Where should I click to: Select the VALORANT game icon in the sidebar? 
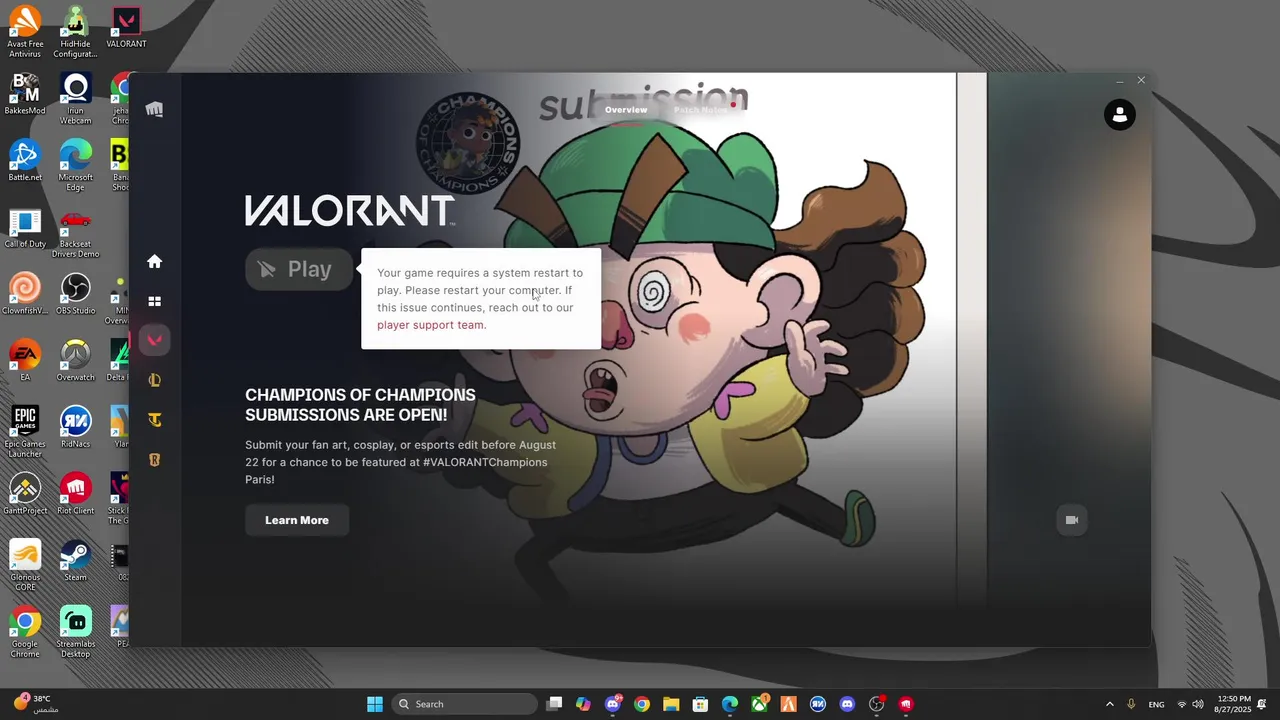coord(154,340)
